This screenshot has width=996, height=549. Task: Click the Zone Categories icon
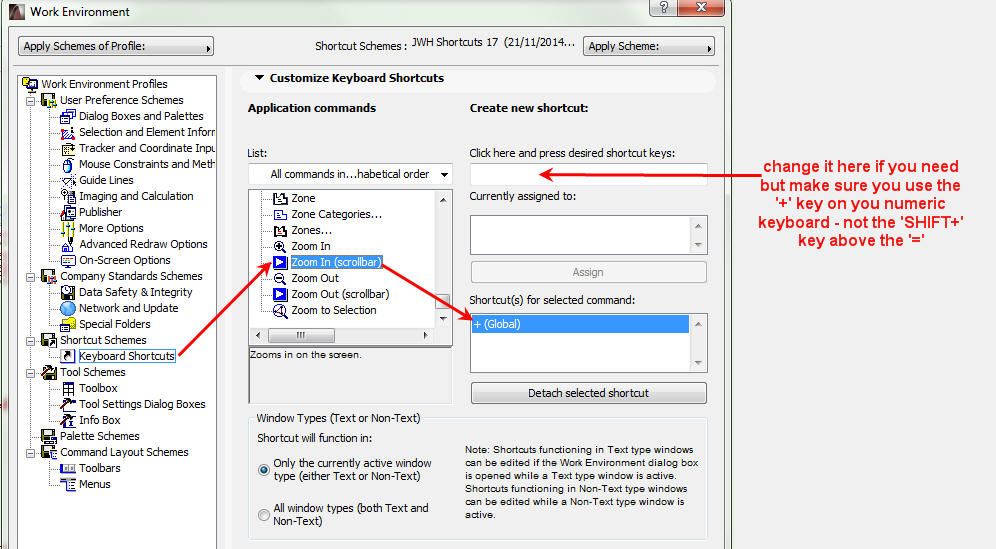click(279, 215)
